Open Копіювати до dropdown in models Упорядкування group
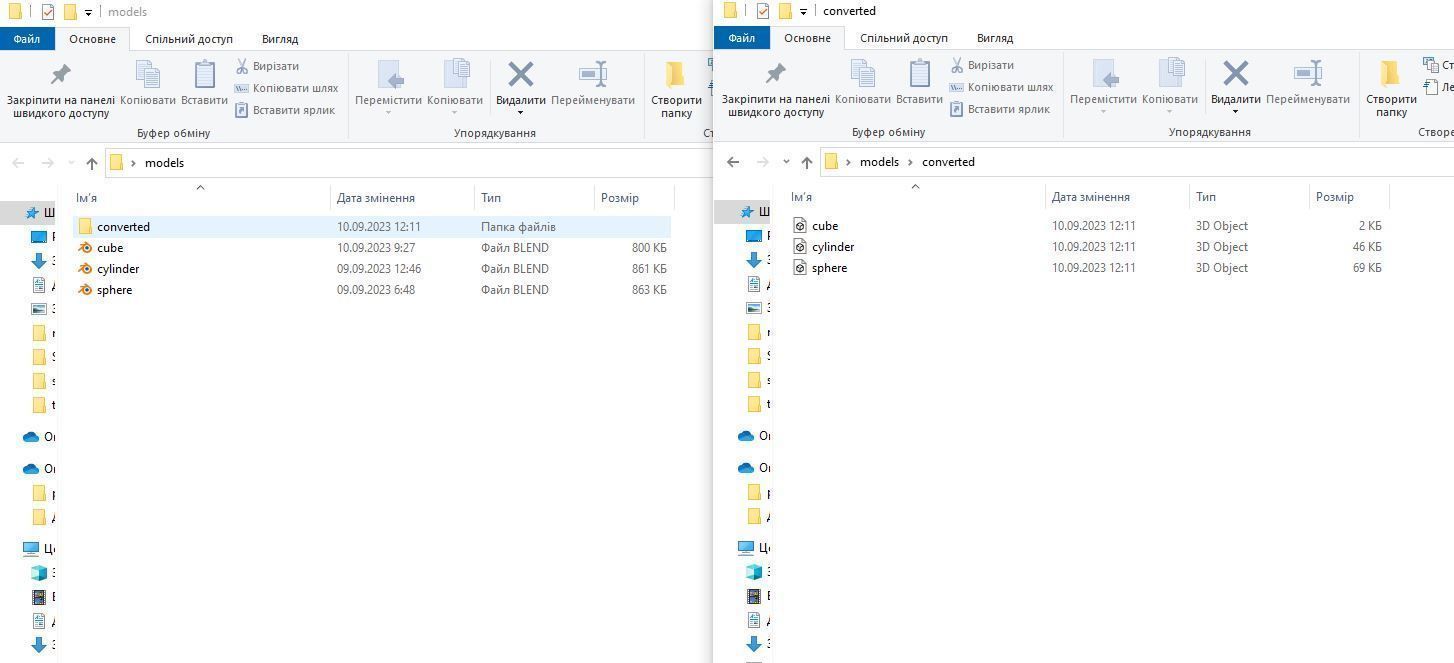Viewport: 1454px width, 663px height. [455, 112]
